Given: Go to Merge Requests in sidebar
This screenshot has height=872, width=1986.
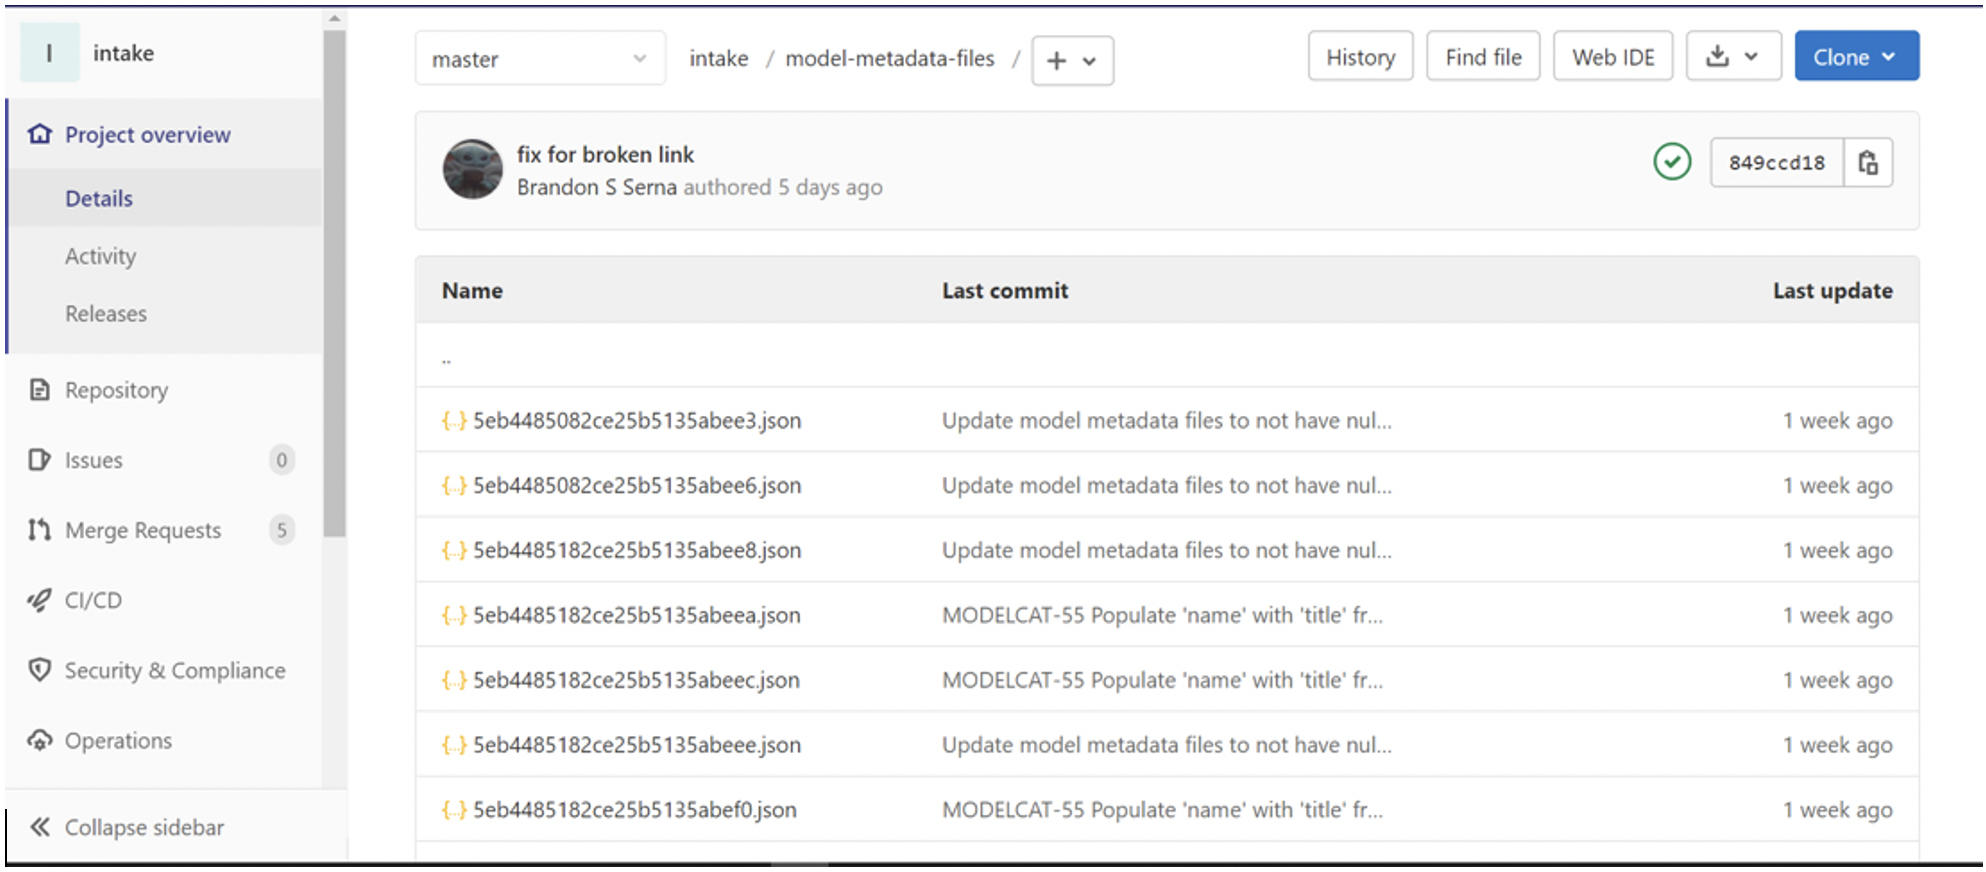Looking at the screenshot, I should (142, 530).
